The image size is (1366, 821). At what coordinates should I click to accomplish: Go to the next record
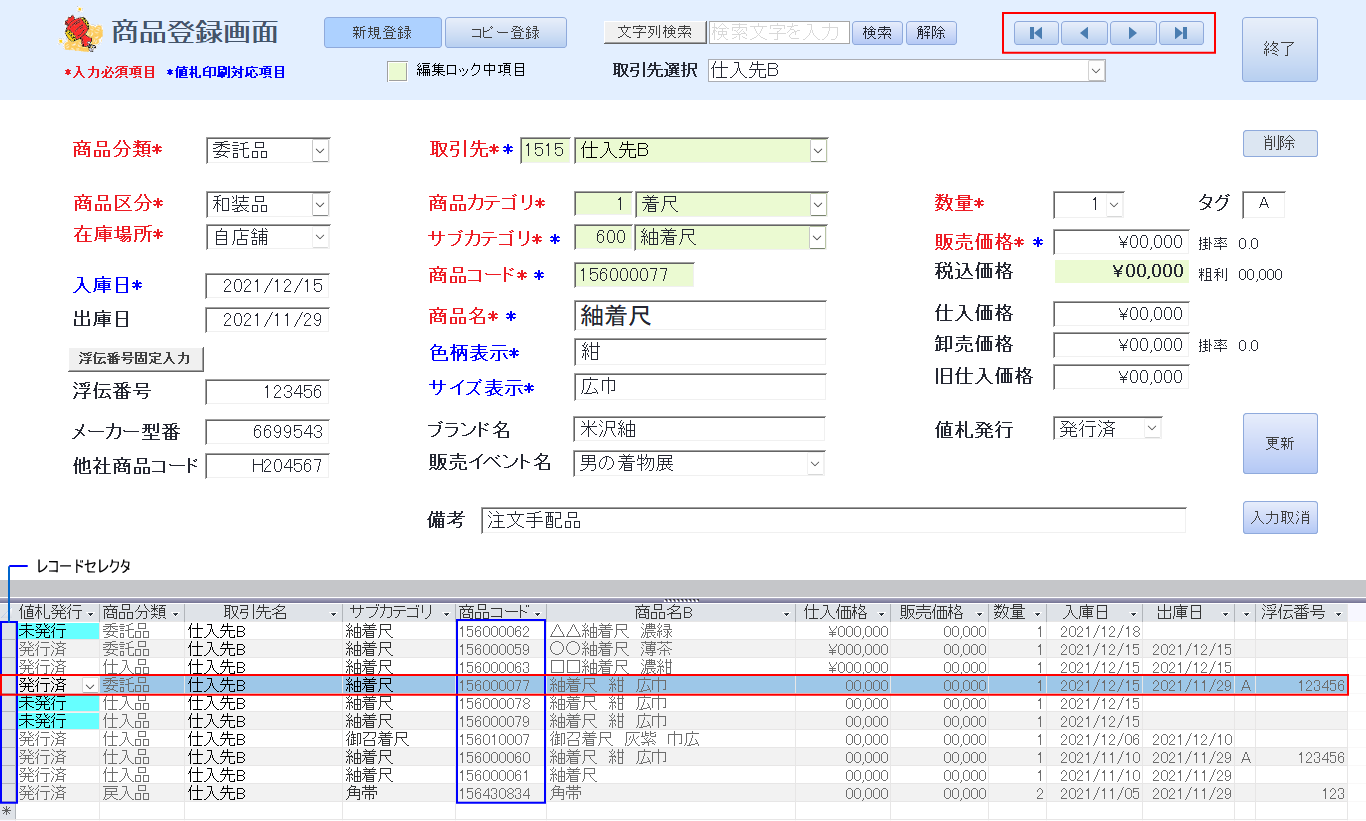(x=1133, y=33)
